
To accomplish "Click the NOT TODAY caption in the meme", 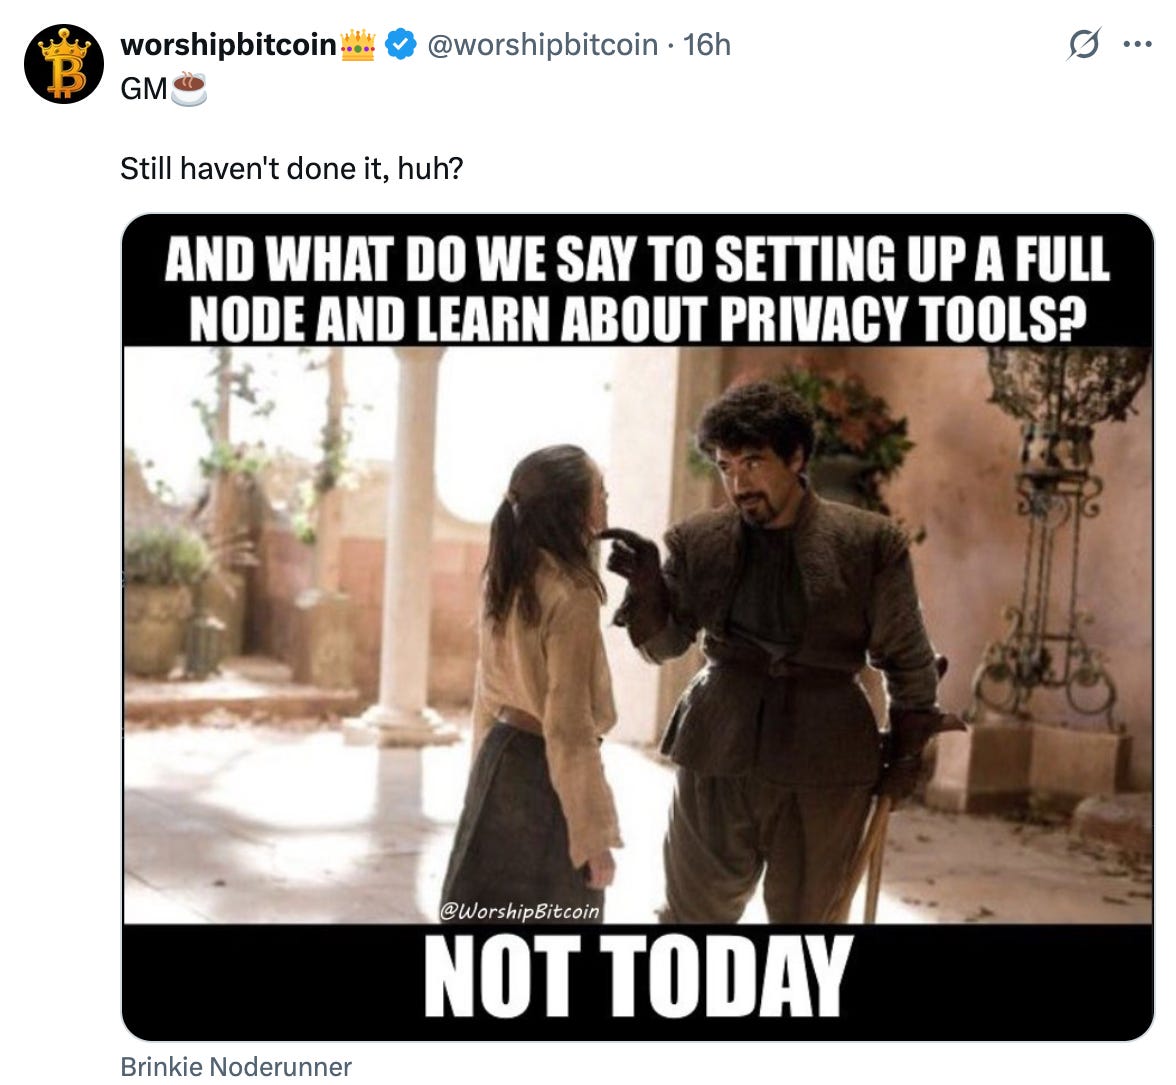I will coord(638,976).
